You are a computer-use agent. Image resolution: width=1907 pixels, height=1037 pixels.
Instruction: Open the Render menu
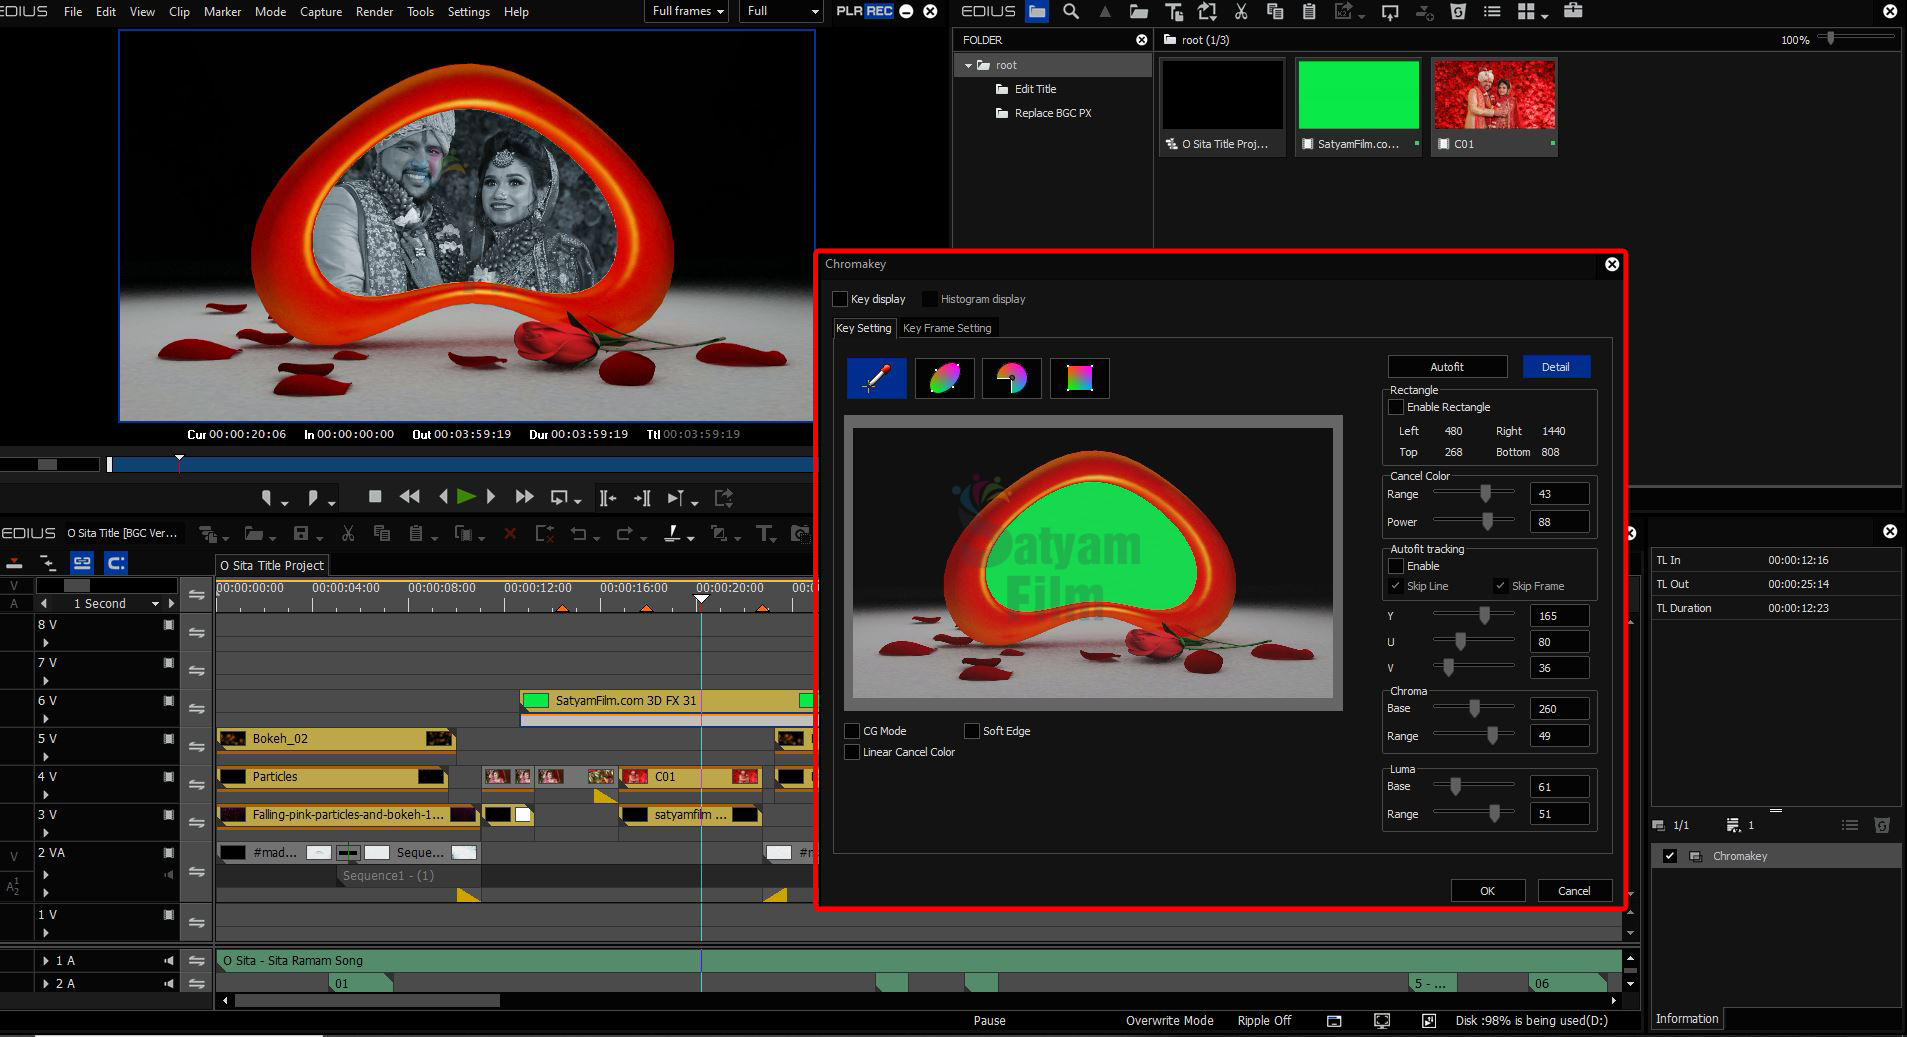pos(375,12)
